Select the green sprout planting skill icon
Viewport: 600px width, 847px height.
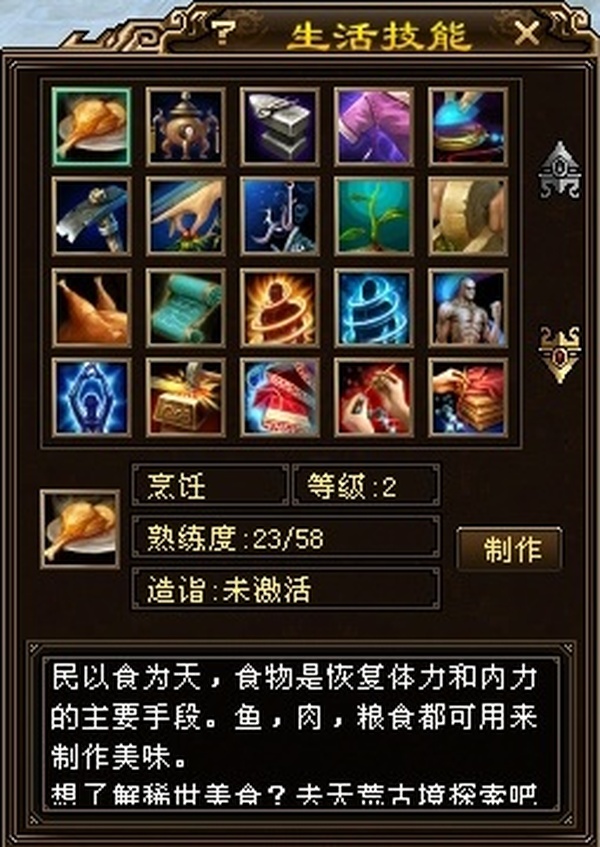coord(374,216)
